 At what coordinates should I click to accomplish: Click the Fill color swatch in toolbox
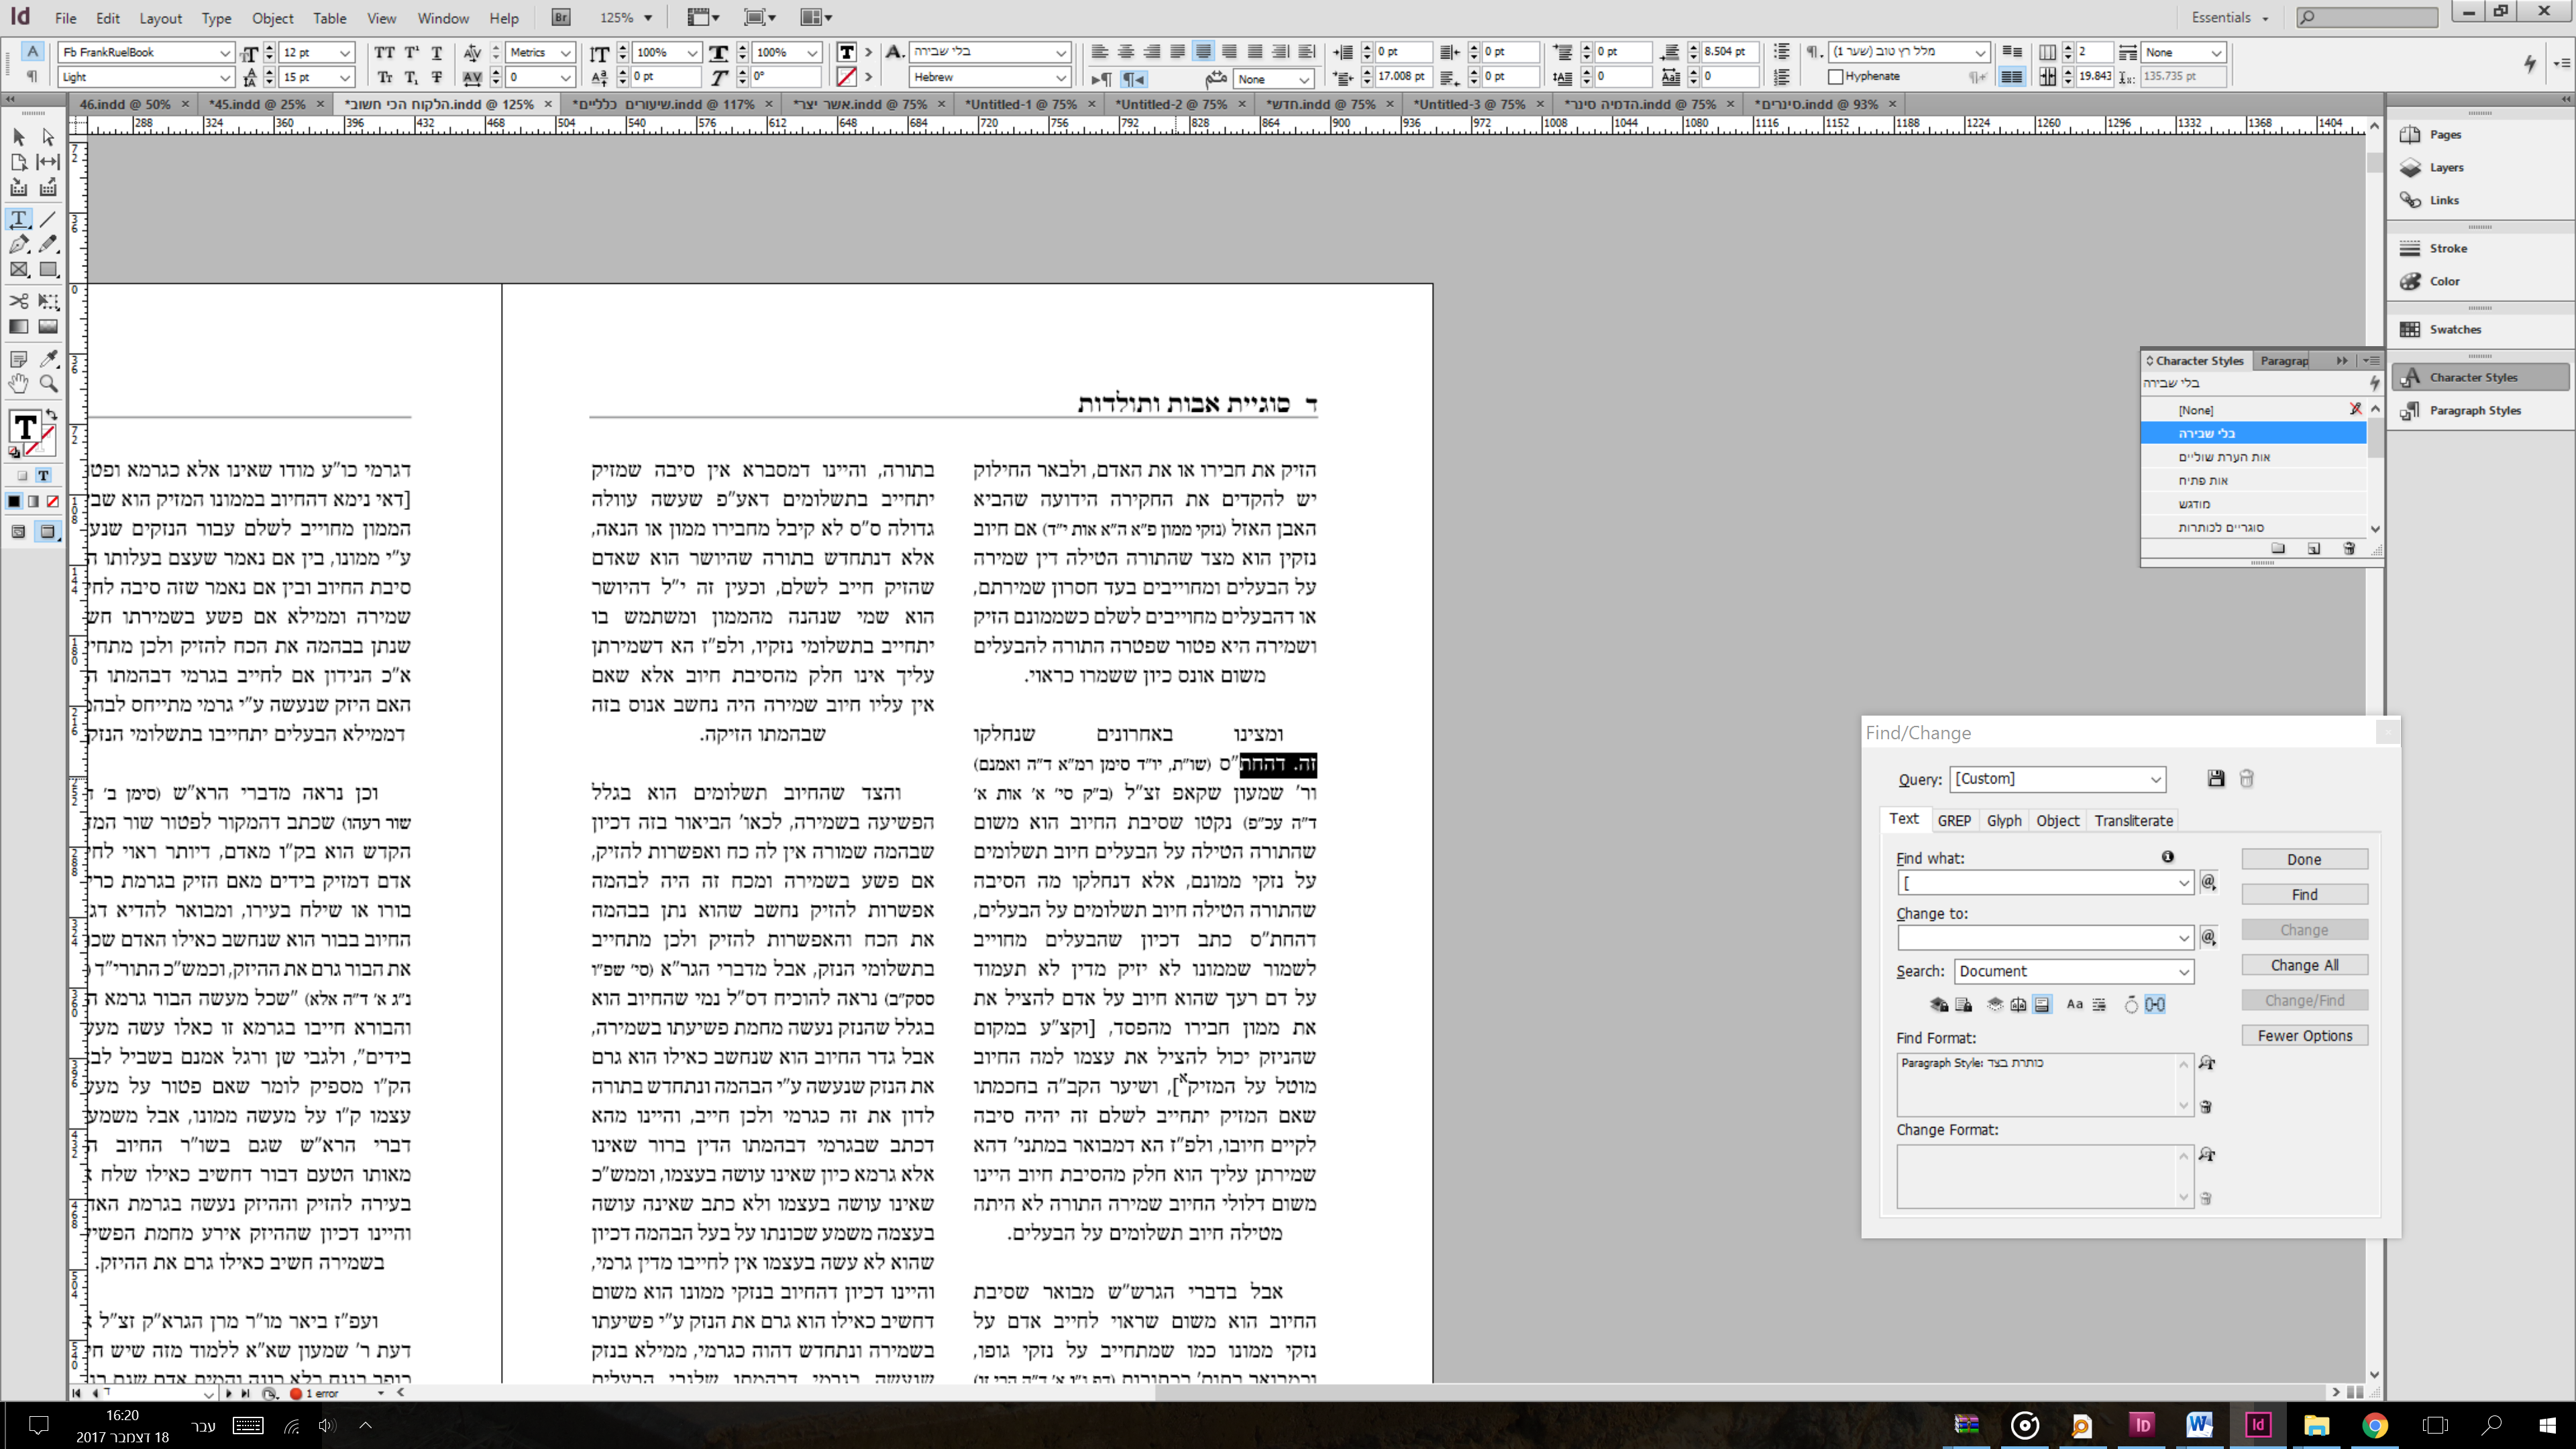(25, 427)
